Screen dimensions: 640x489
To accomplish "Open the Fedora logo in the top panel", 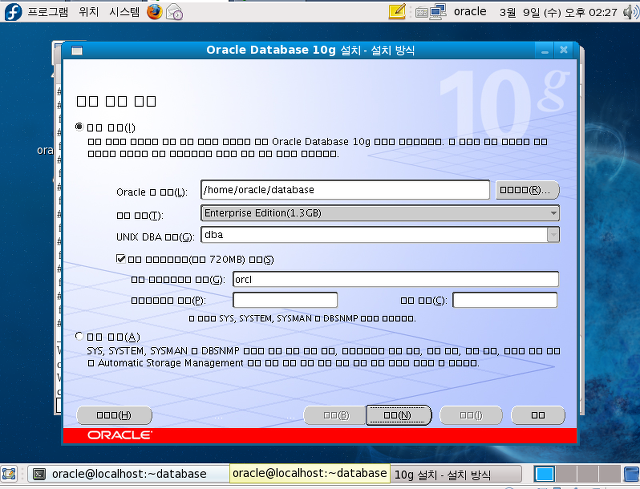I will (x=13, y=11).
